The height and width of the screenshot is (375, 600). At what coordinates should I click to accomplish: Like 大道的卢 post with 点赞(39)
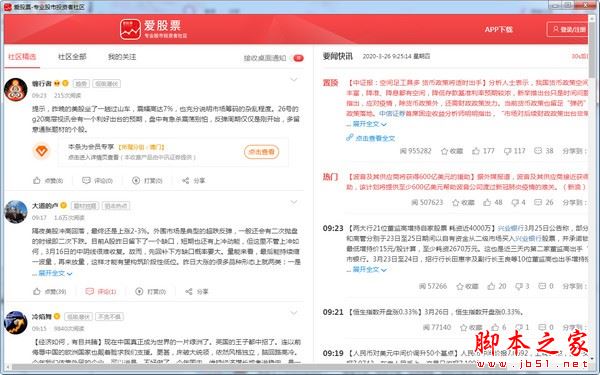click(50, 292)
